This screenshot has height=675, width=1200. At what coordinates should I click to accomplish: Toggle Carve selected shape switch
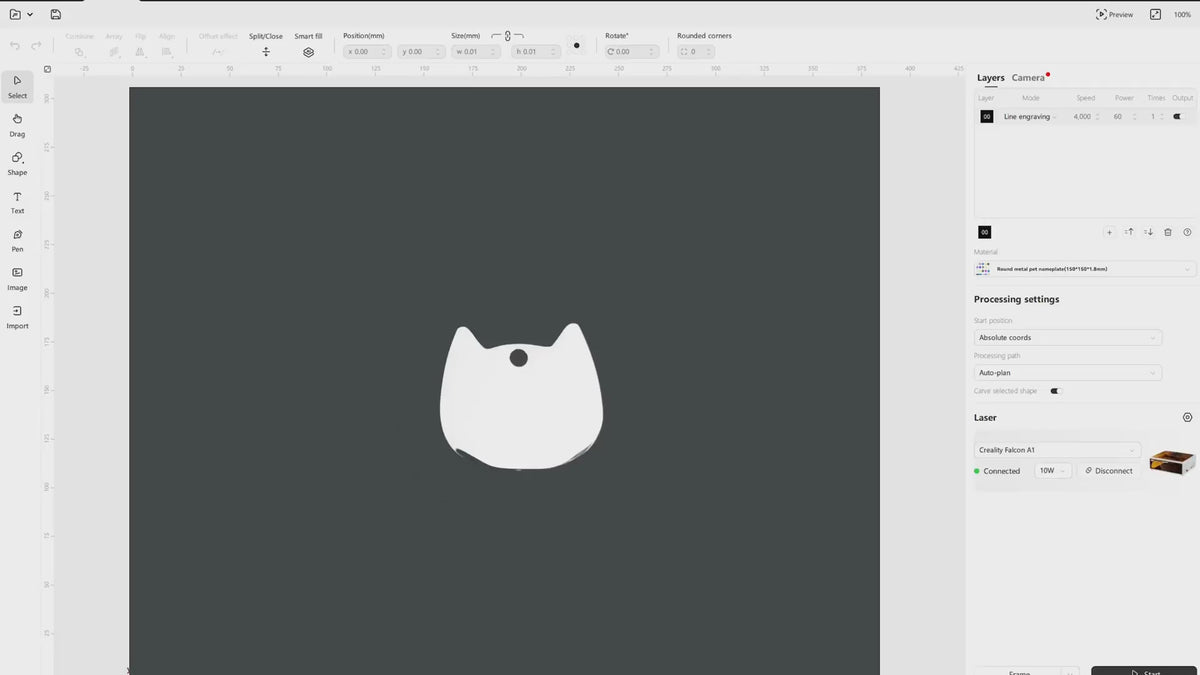[x=1055, y=391]
